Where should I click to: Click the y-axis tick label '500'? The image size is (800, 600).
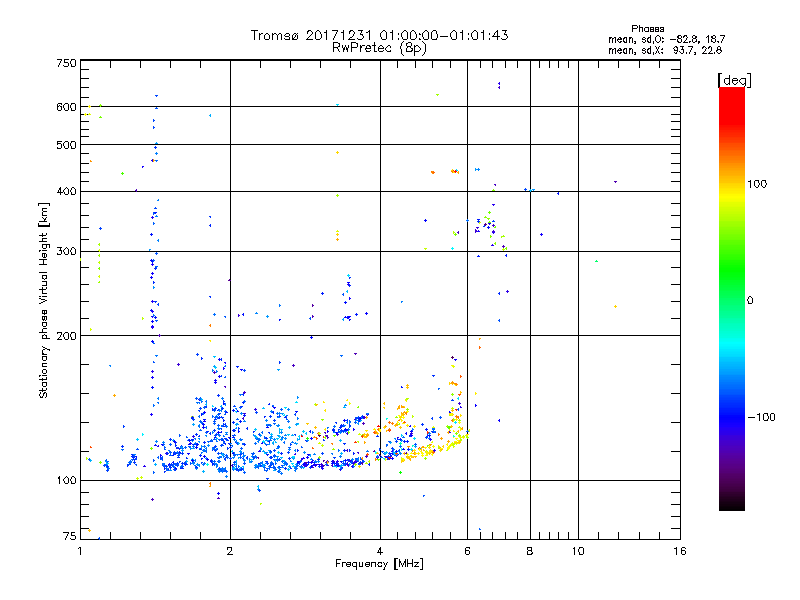point(66,145)
